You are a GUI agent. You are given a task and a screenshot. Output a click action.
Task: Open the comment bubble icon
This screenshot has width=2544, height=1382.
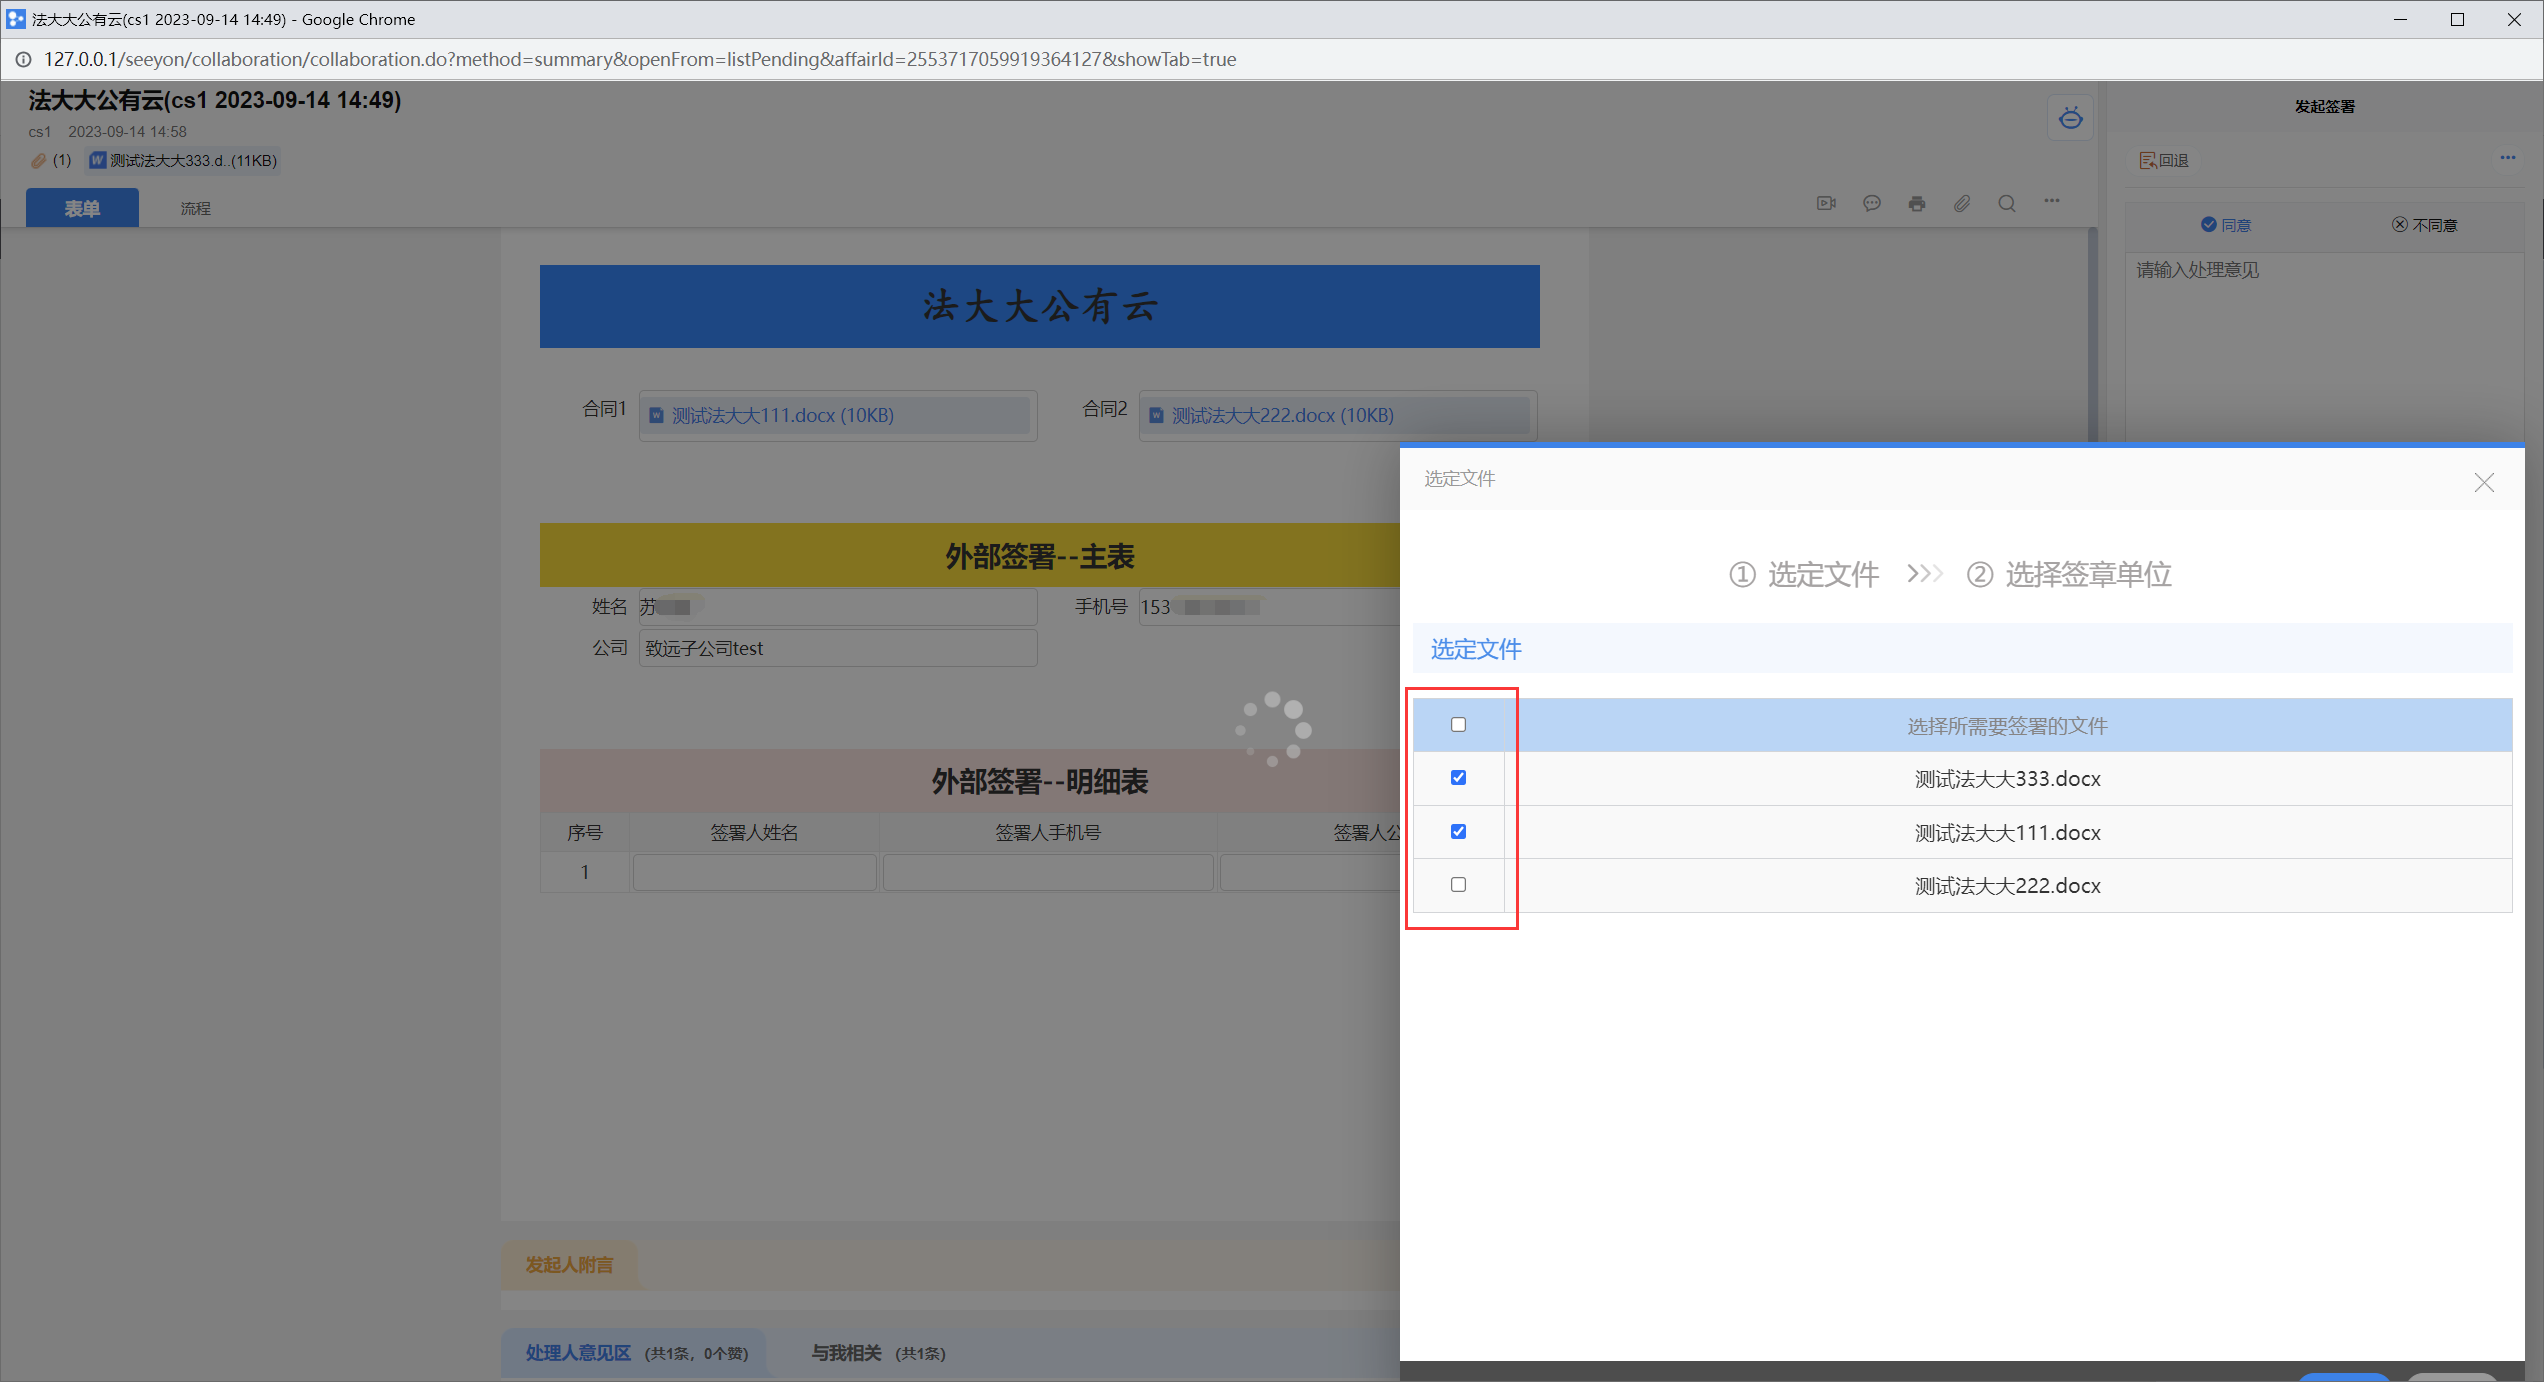tap(1872, 204)
